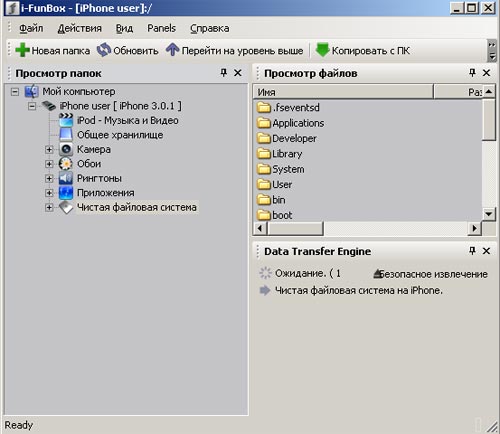Select the Чистая файловая система tree label
500x434 pixels.
pyautogui.click(x=137, y=207)
